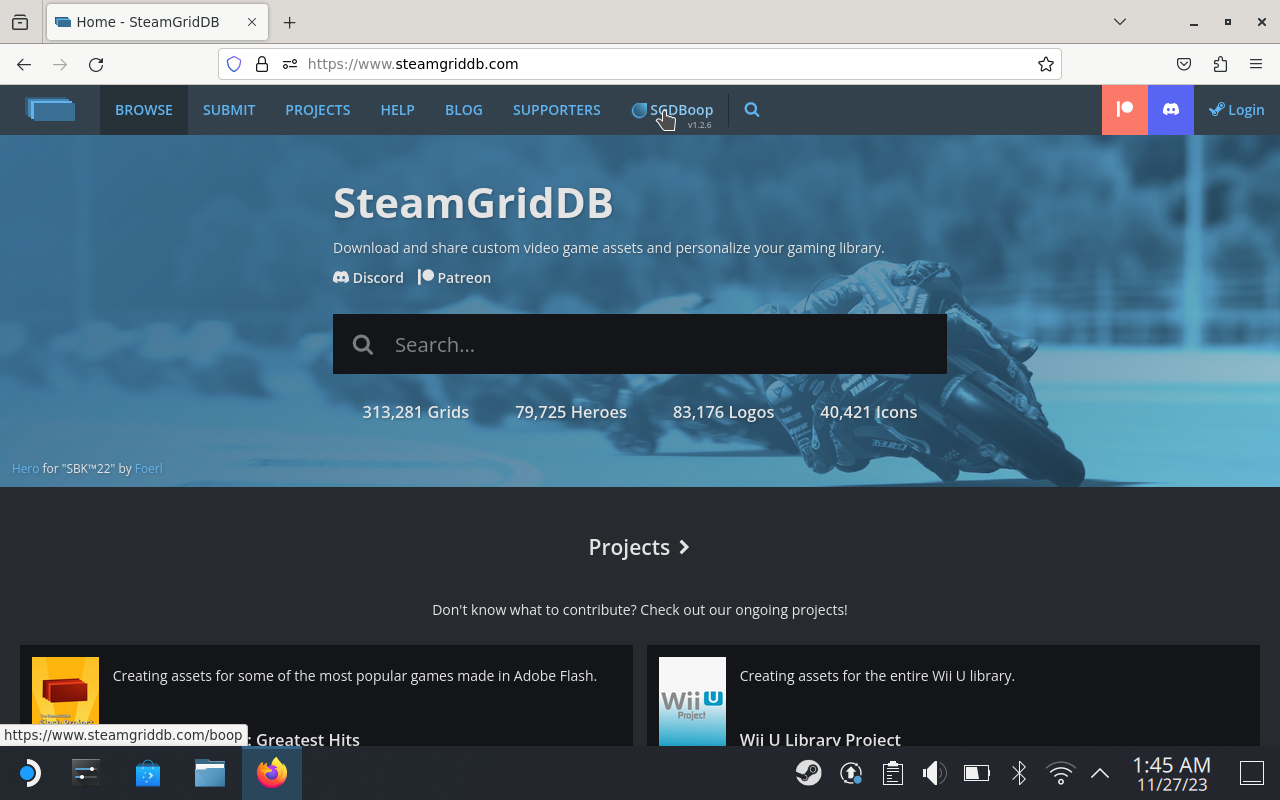The height and width of the screenshot is (800, 1280).
Task: Open the HELP menu item
Action: [398, 110]
